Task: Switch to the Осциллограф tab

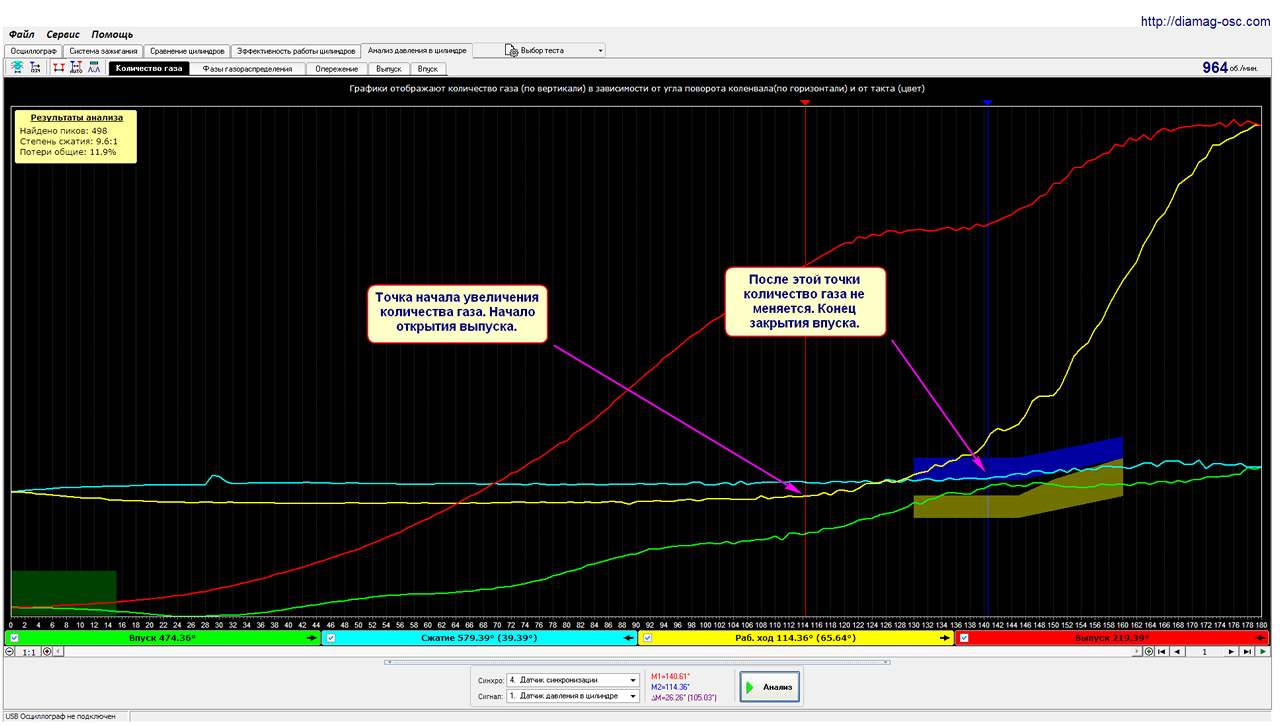Action: pyautogui.click(x=34, y=51)
